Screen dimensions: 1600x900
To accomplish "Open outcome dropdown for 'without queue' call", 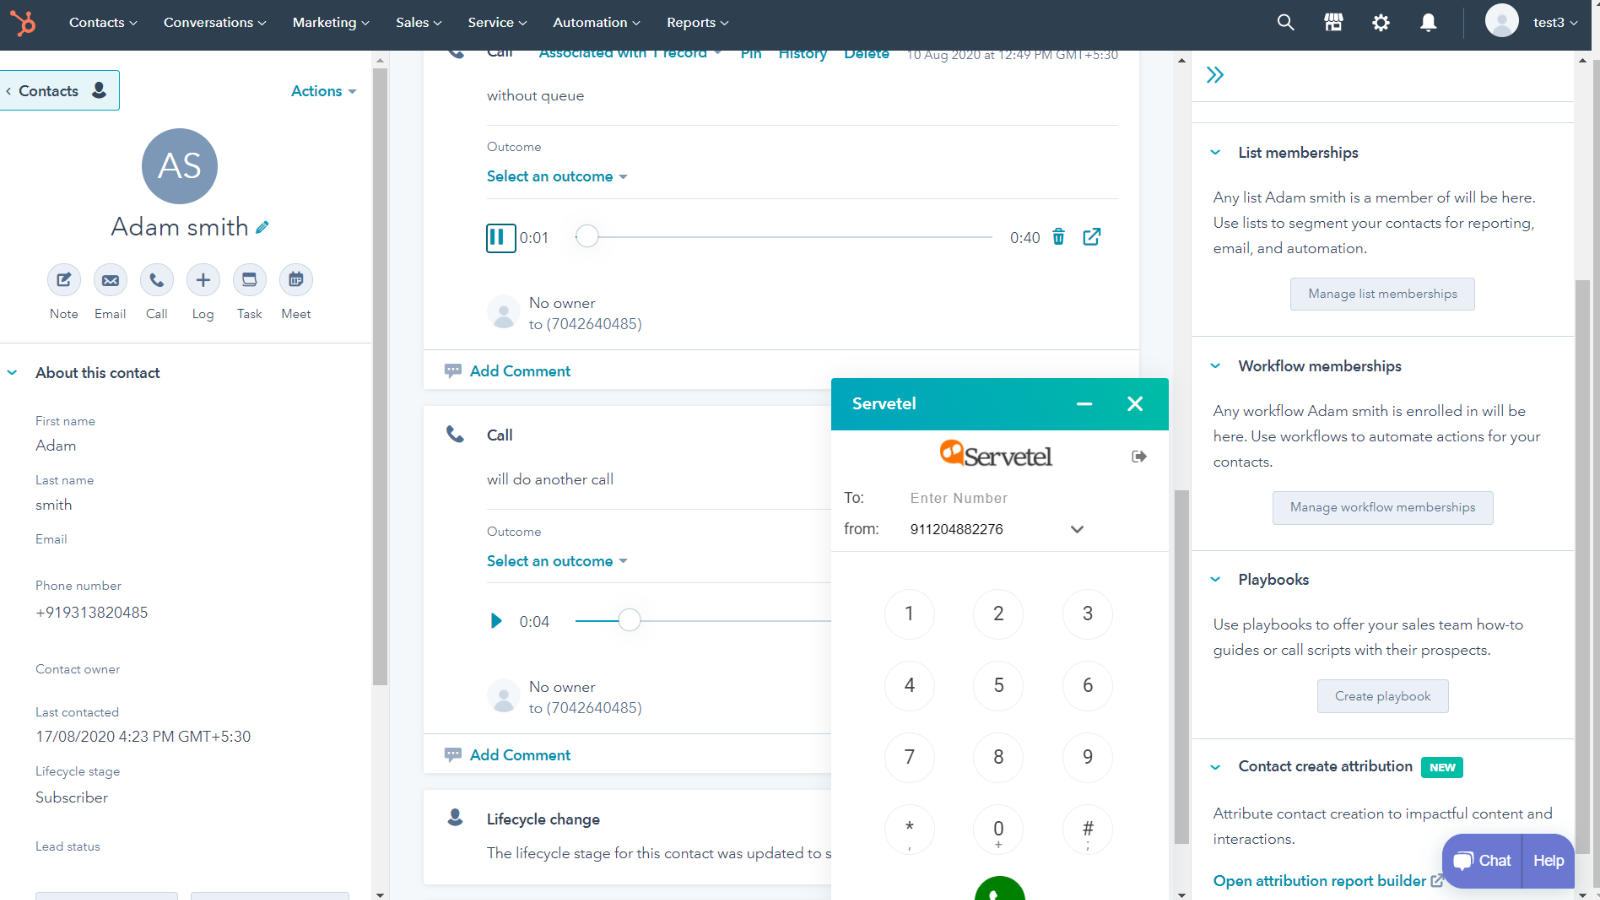I will 557,176.
